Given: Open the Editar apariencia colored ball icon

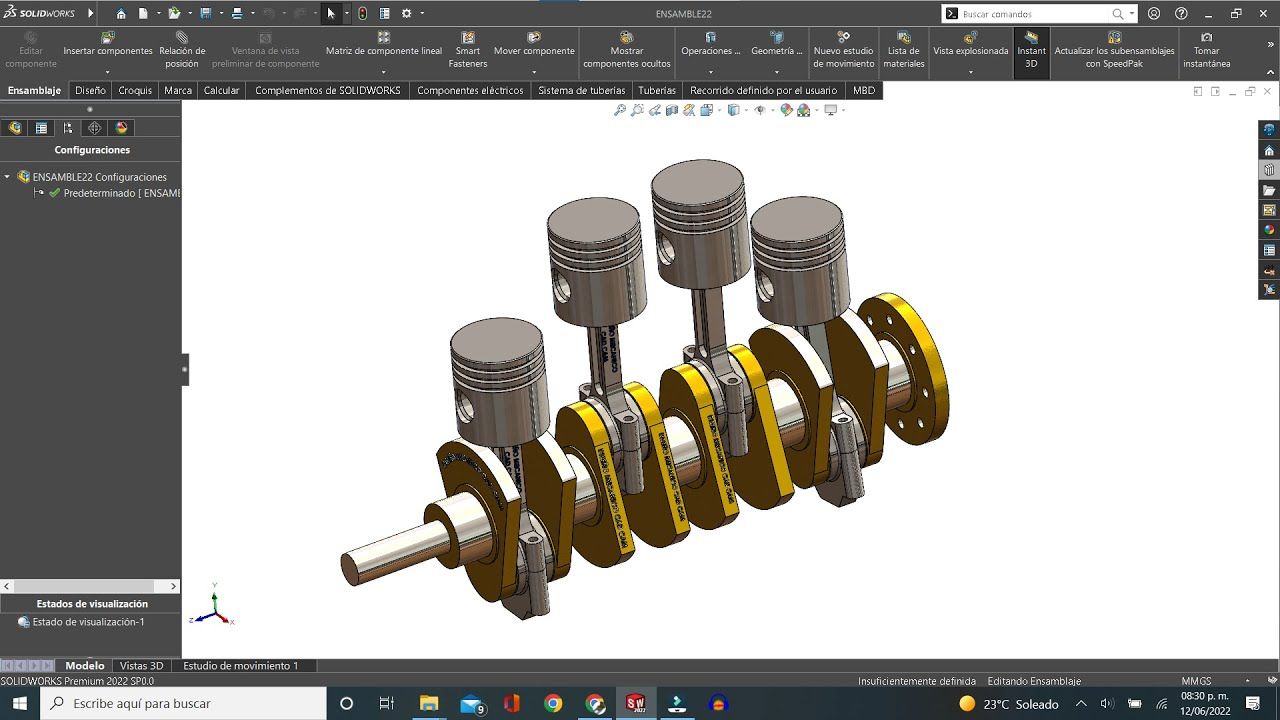Looking at the screenshot, I should click(788, 110).
